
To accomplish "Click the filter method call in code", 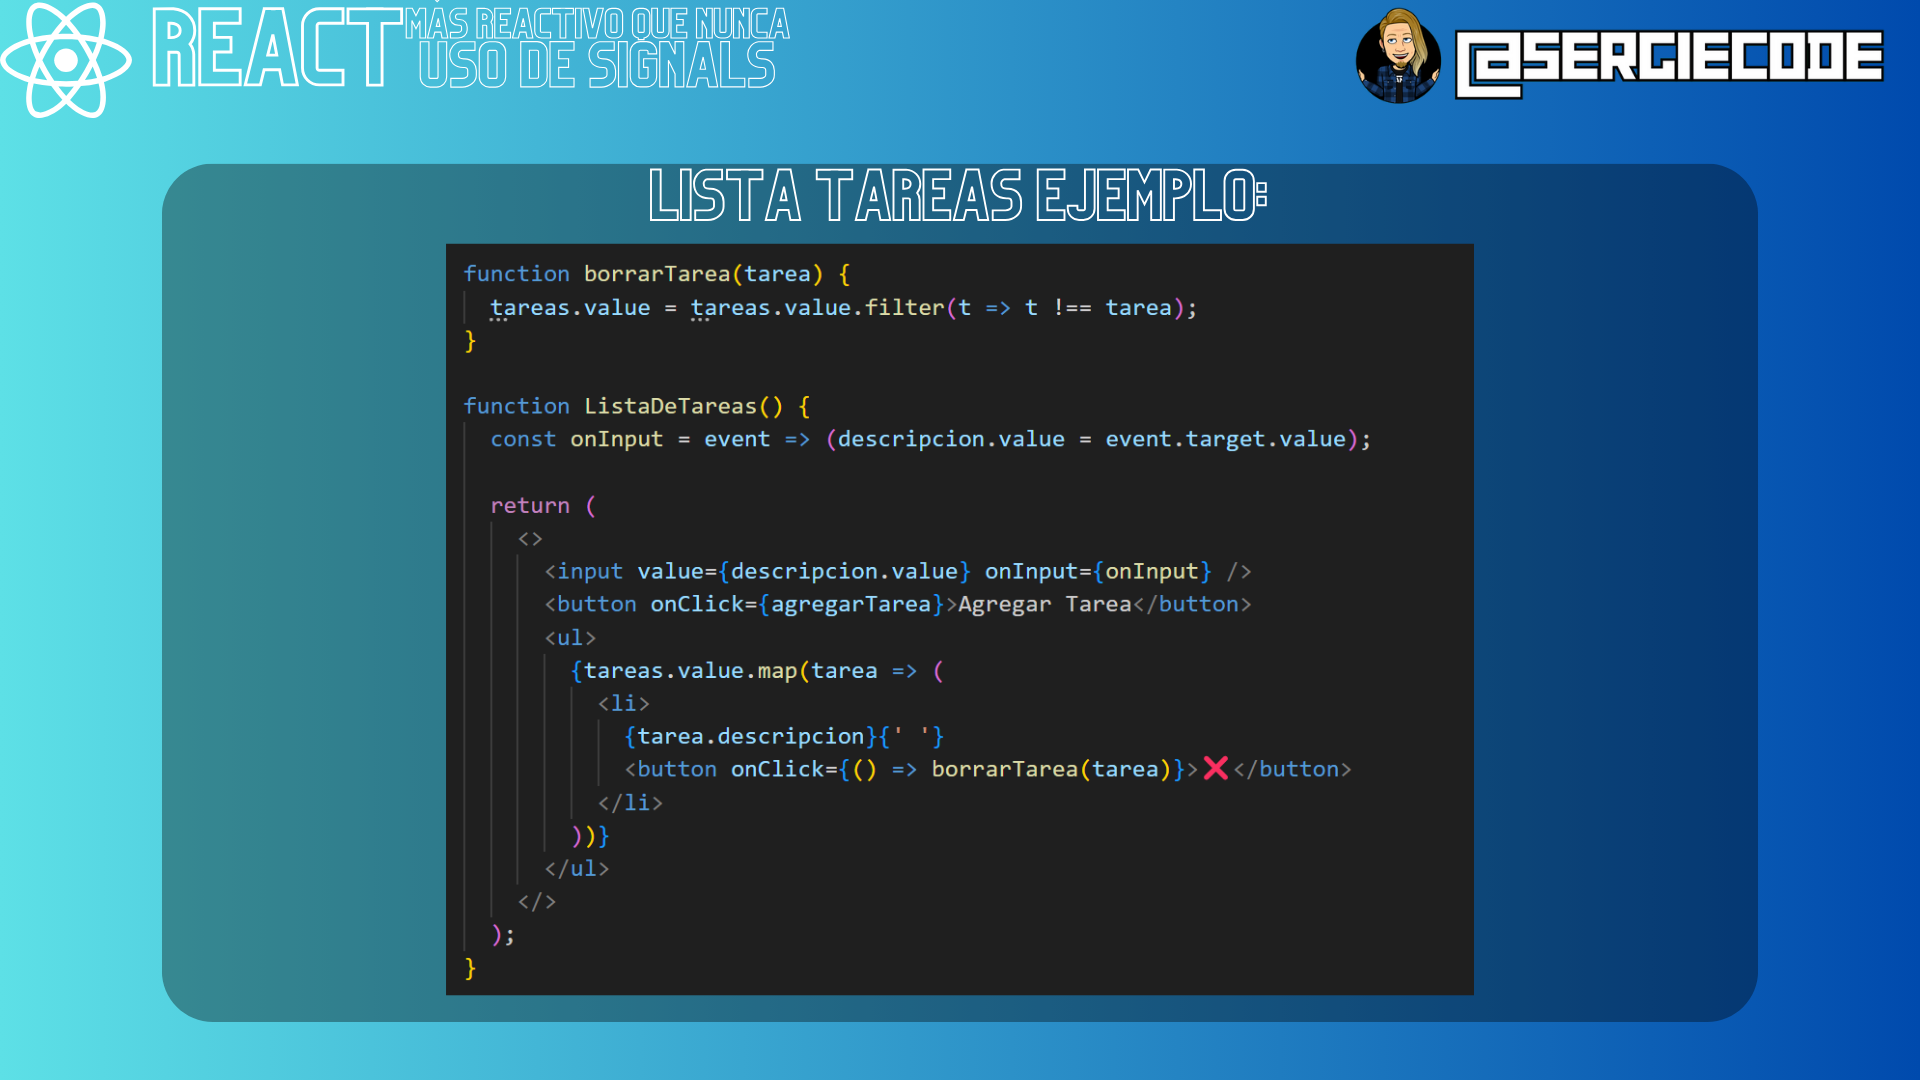I will (x=904, y=308).
